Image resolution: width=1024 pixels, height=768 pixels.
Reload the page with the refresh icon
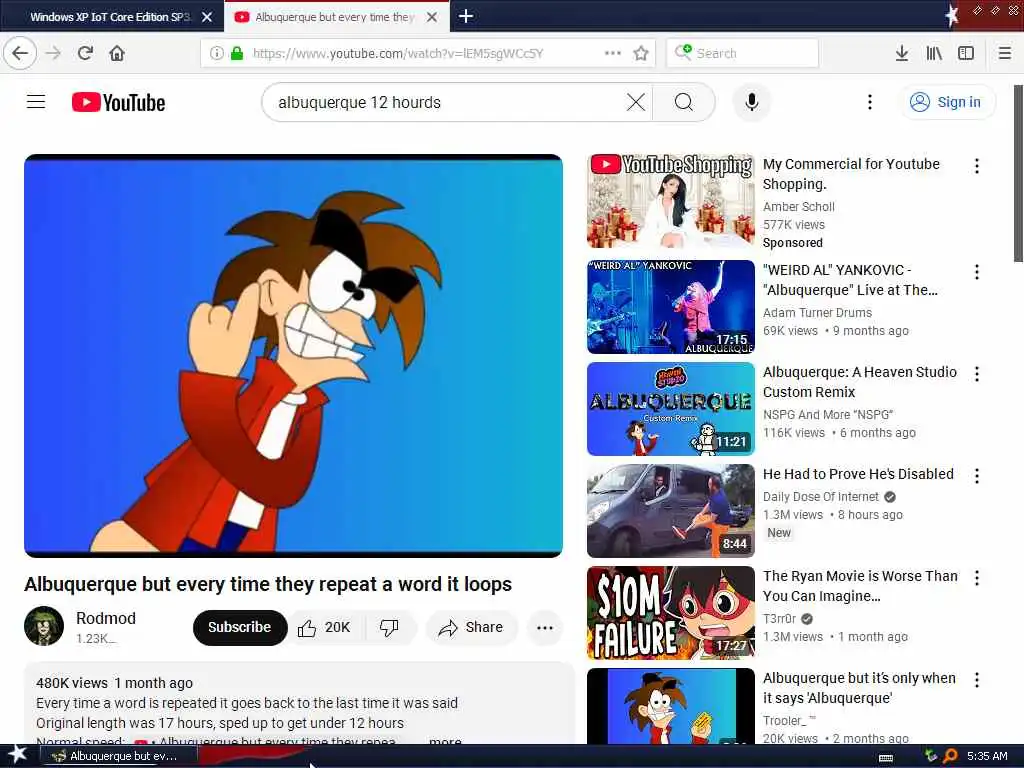tap(86, 53)
